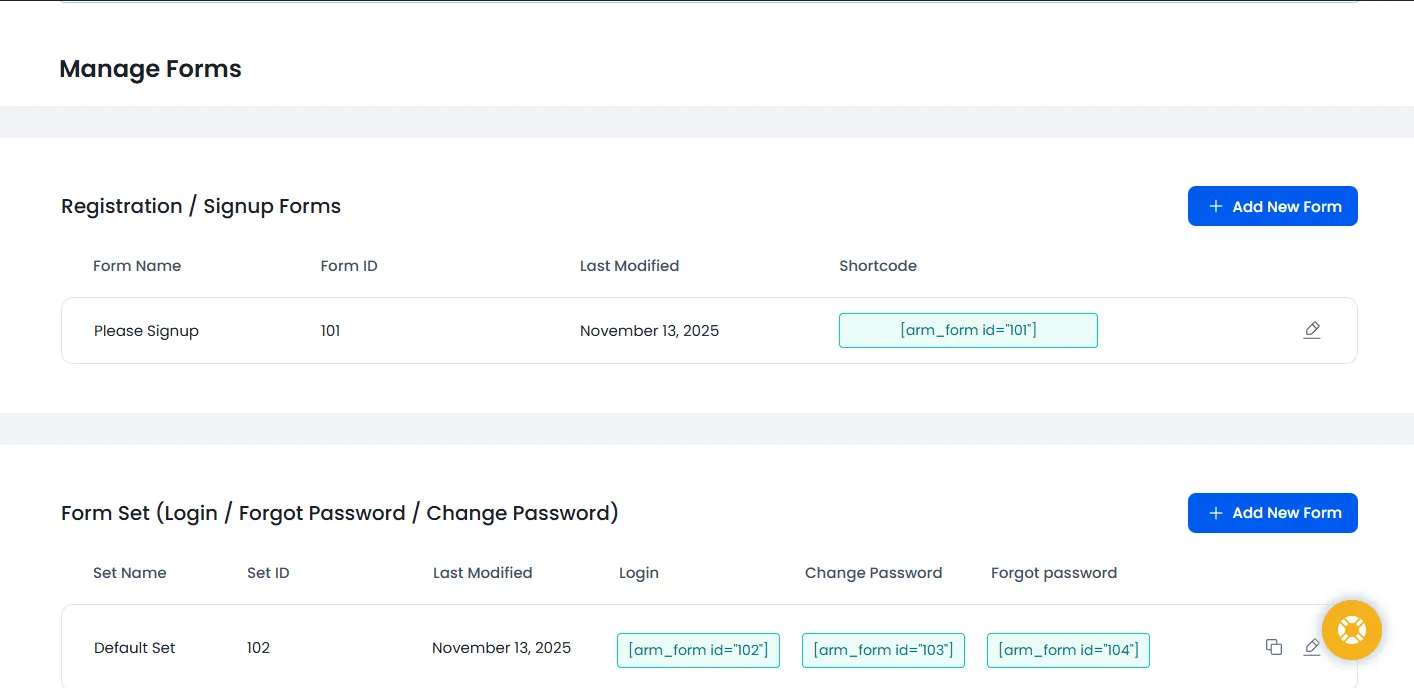
Task: Click the Last Modified column header
Action: click(x=629, y=265)
